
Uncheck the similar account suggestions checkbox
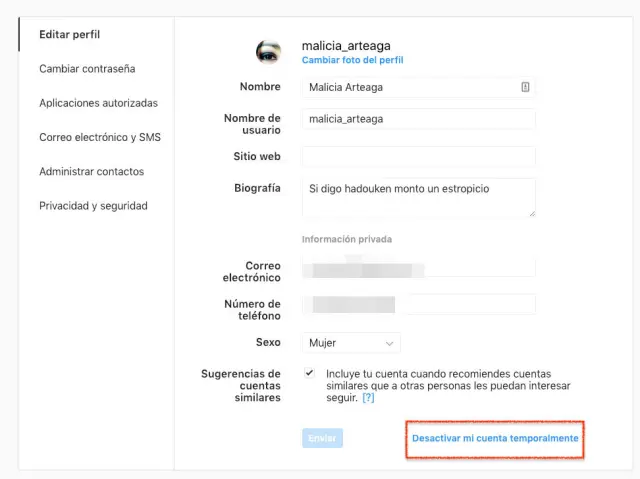click(310, 373)
